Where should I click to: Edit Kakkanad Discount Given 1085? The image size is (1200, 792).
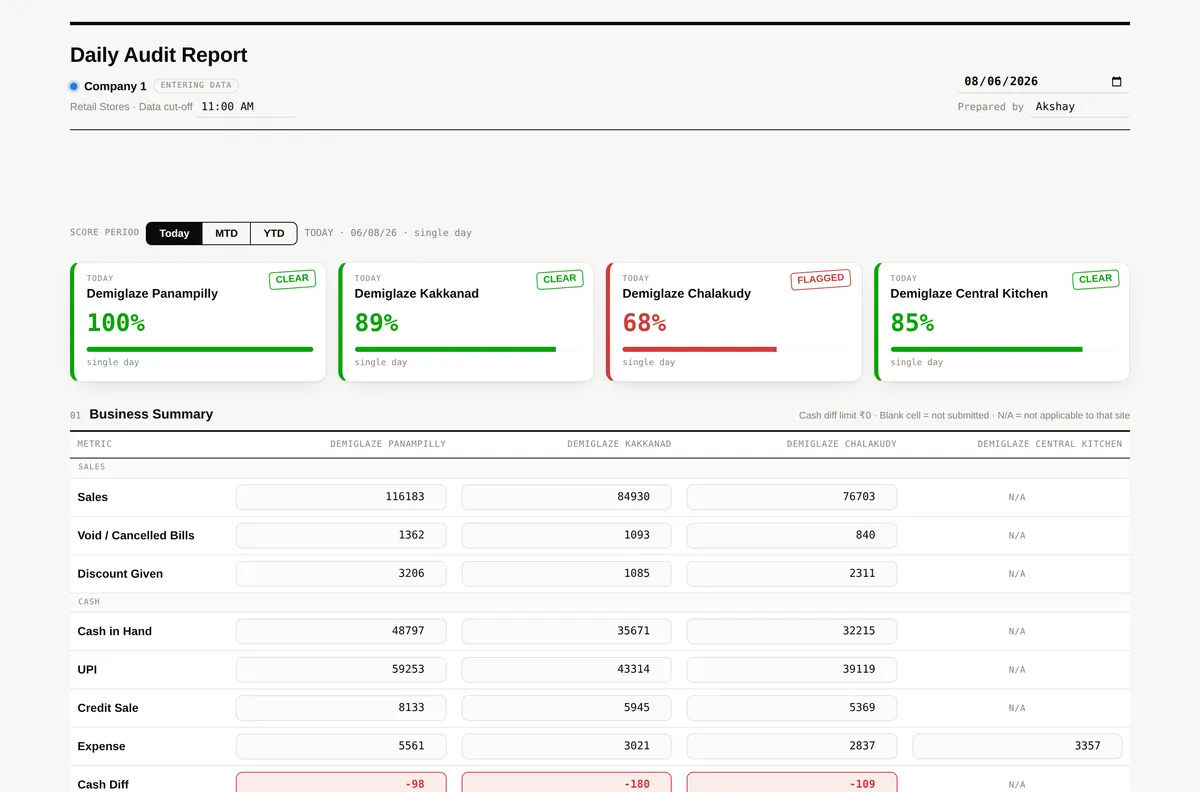(x=566, y=574)
